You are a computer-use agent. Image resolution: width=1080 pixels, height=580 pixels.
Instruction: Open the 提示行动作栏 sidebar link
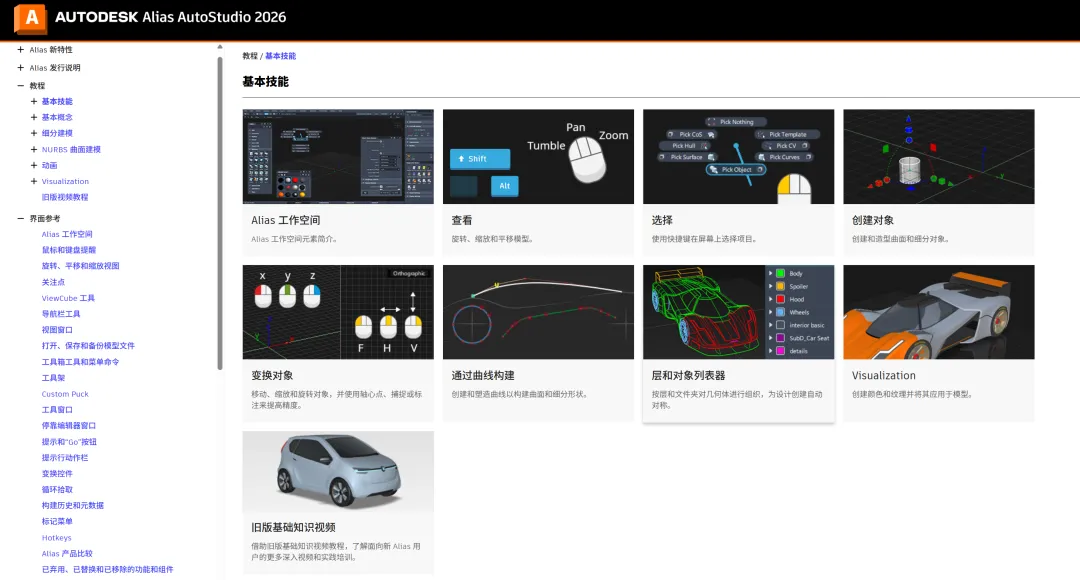pos(65,458)
